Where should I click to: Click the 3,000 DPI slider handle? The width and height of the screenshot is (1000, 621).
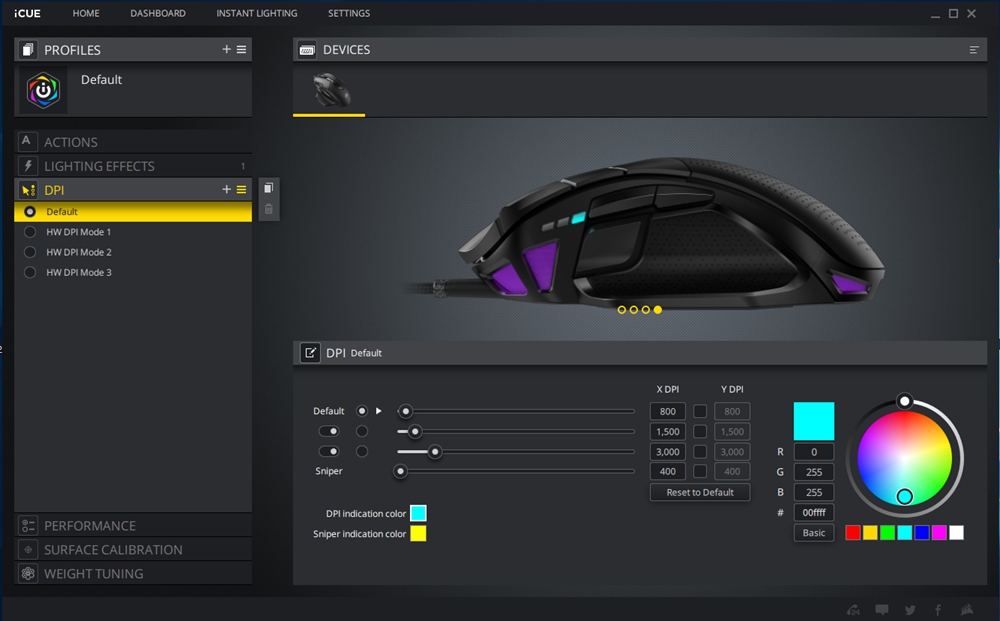point(435,452)
